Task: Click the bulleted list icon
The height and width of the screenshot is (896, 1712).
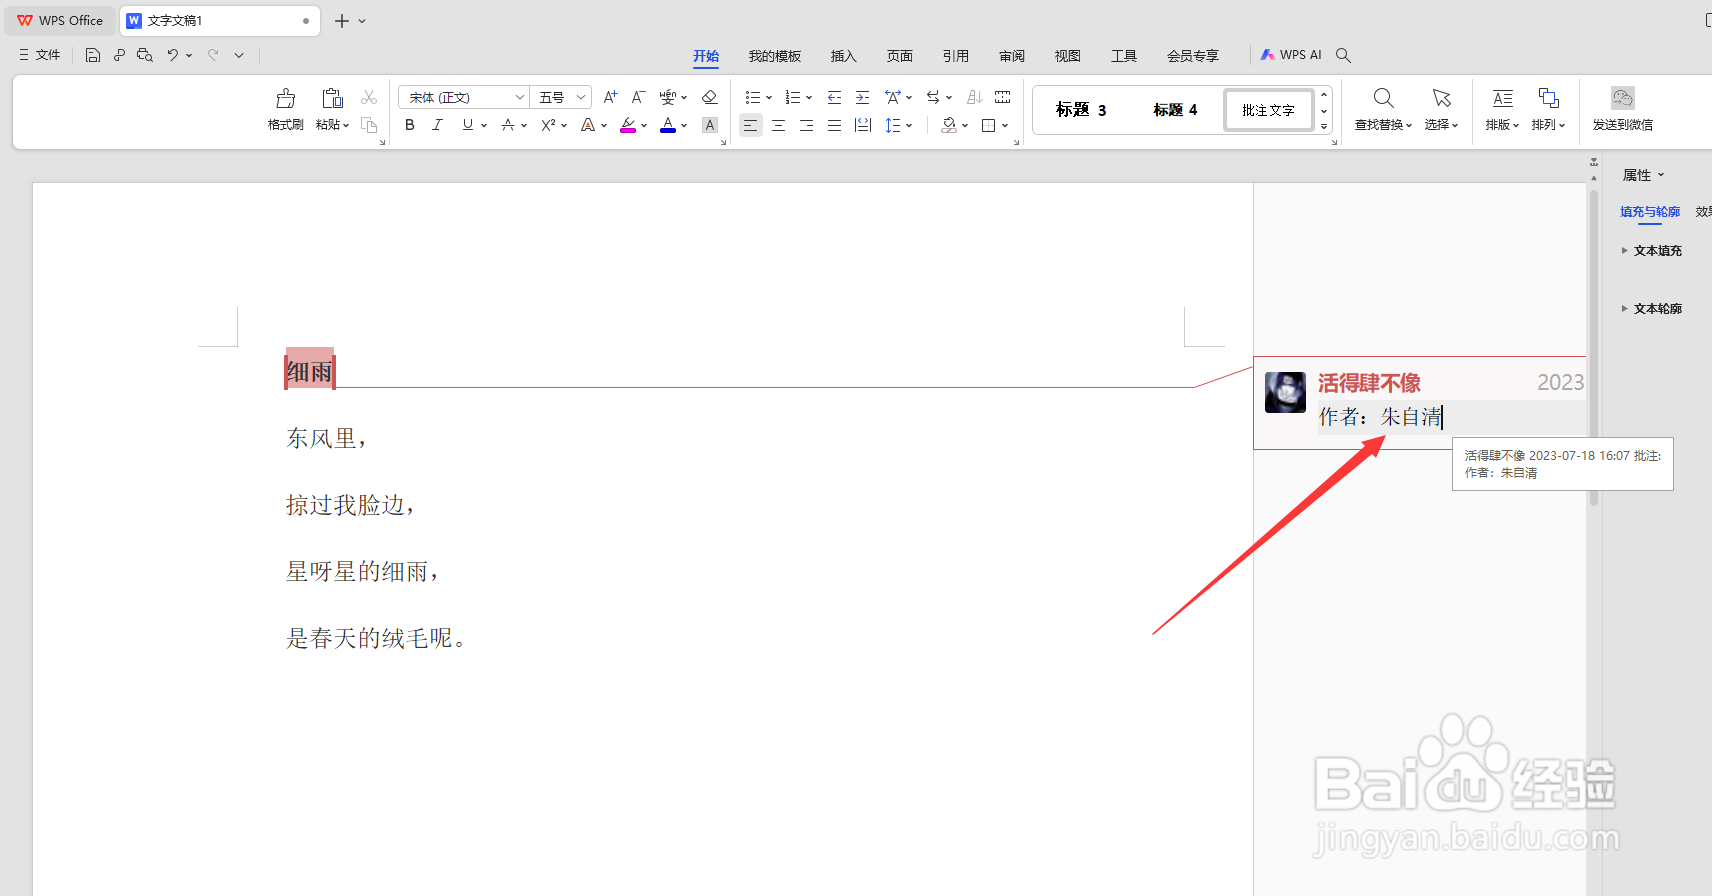Action: [x=753, y=97]
